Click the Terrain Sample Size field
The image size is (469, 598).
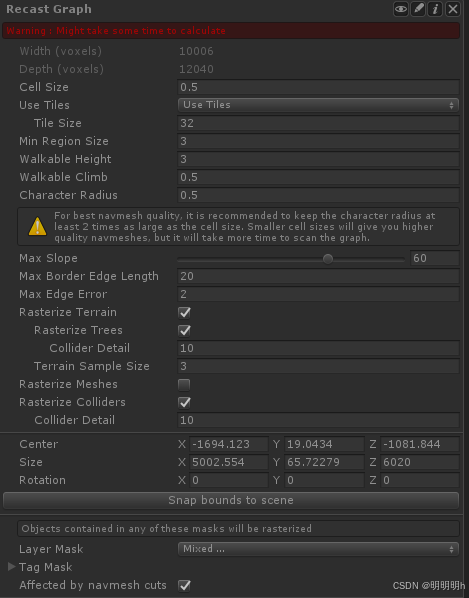pyautogui.click(x=318, y=366)
